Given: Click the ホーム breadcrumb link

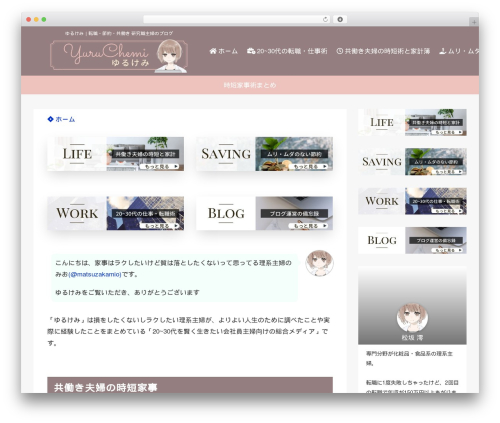Looking at the screenshot, I should click(x=65, y=119).
